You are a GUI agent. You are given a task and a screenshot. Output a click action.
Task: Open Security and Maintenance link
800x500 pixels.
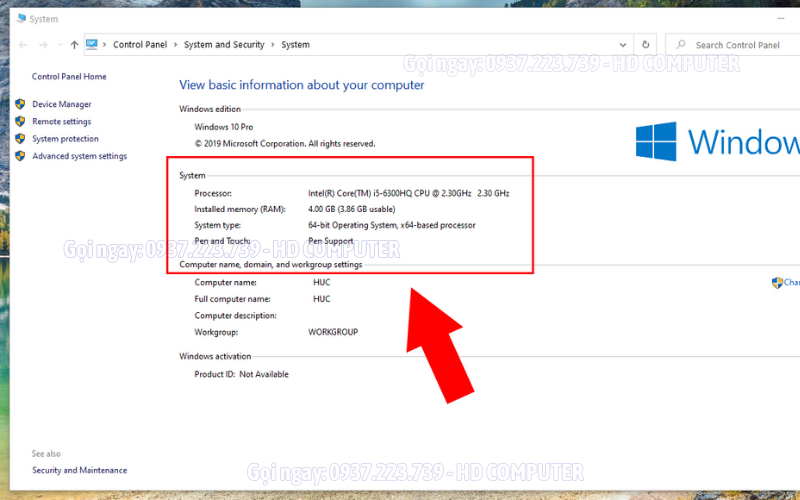(80, 470)
